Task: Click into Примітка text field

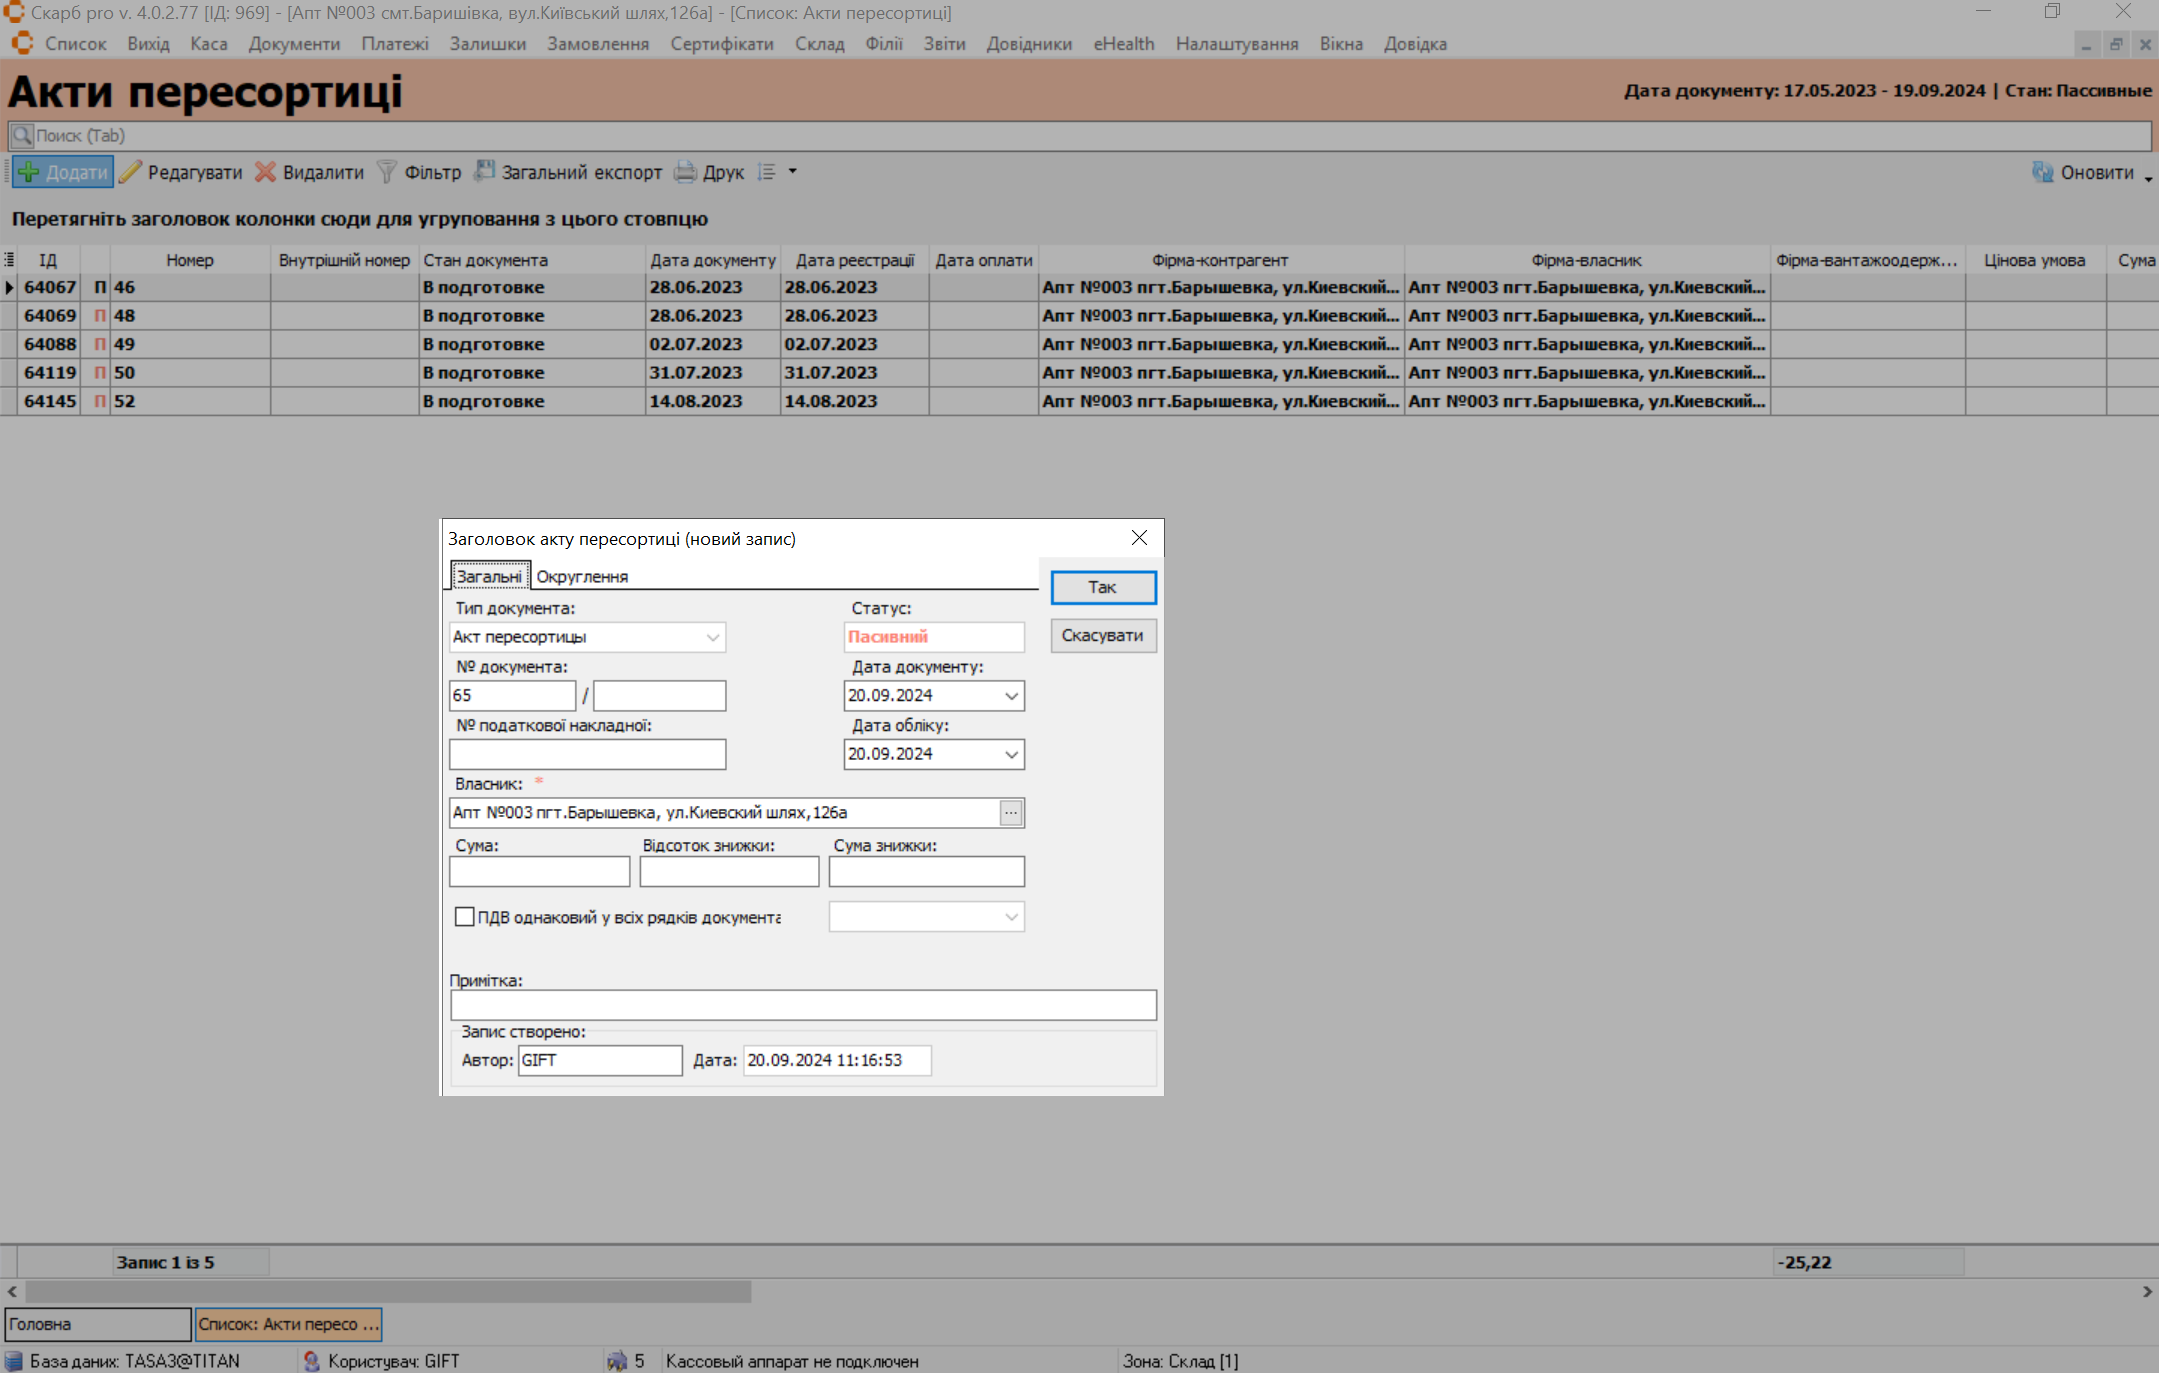Action: (802, 1005)
